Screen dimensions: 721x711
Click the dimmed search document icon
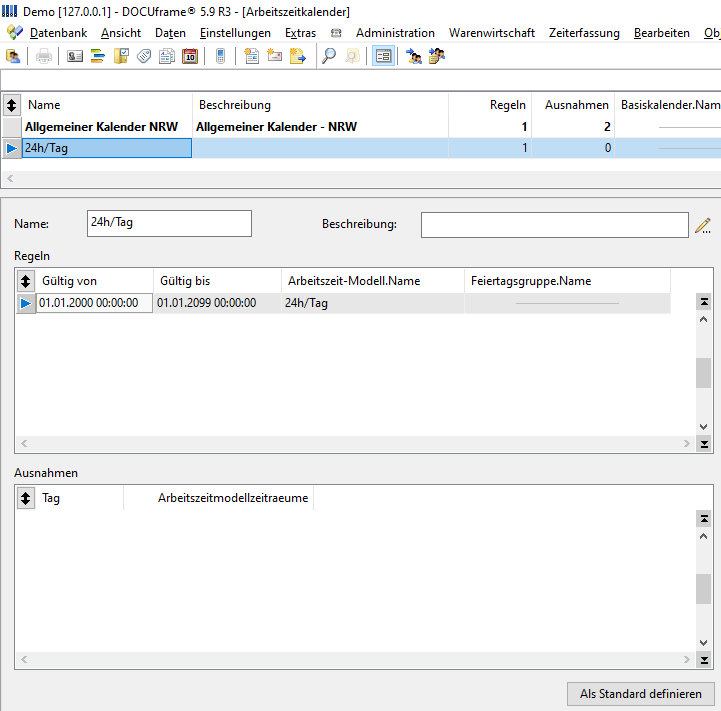pyautogui.click(x=352, y=57)
